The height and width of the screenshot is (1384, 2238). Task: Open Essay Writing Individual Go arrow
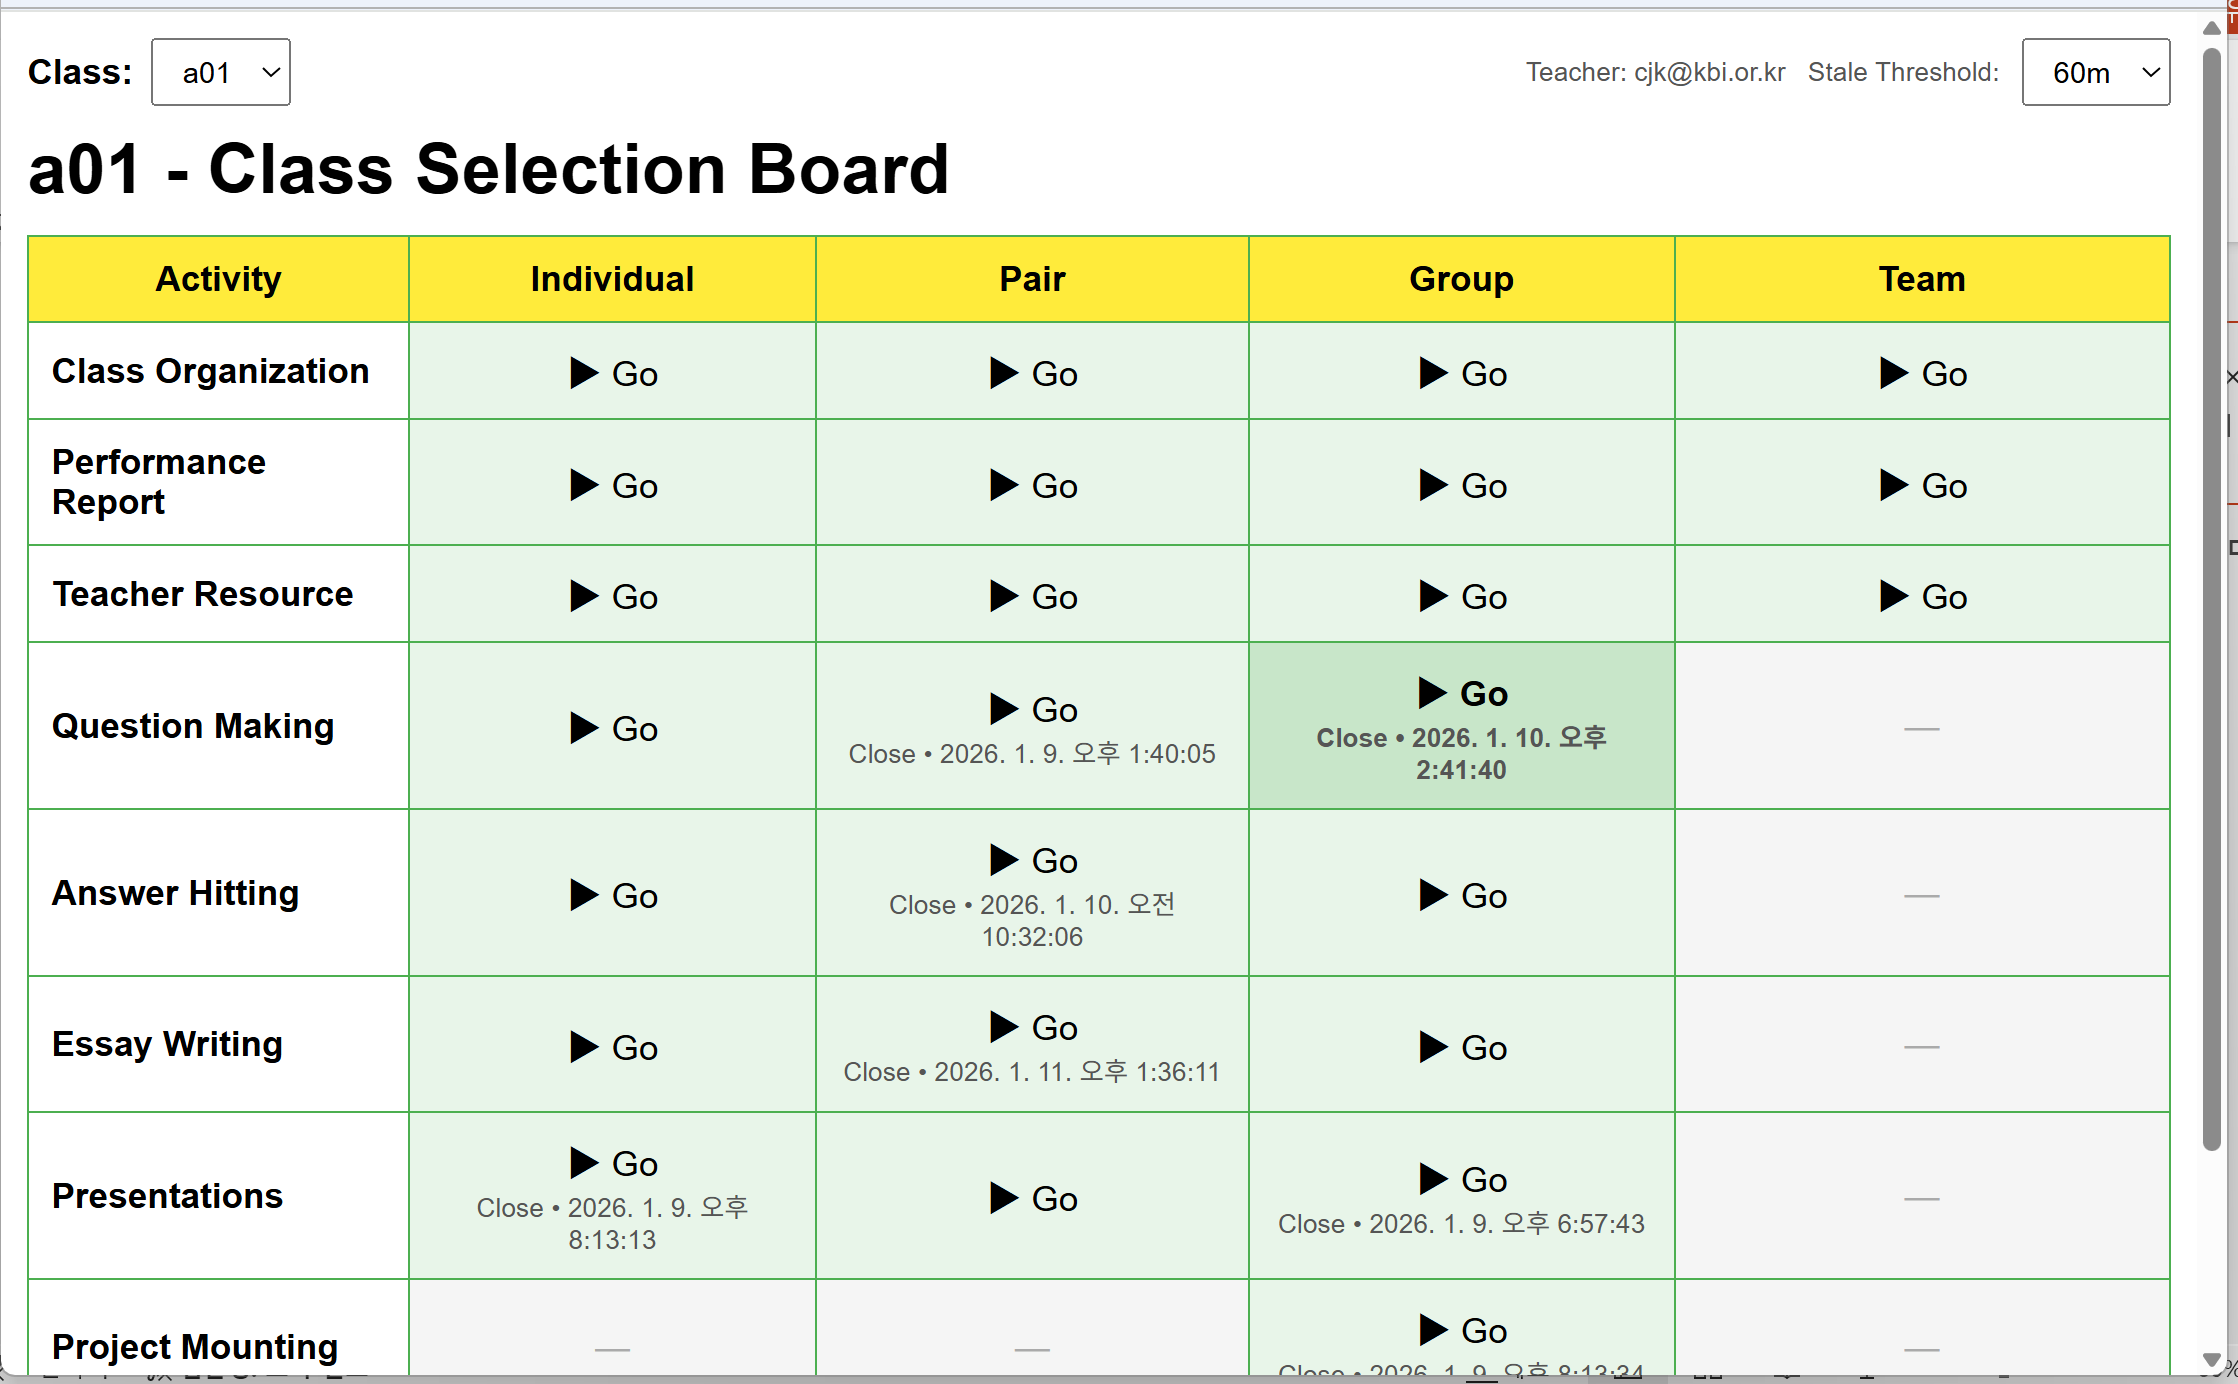(x=613, y=1048)
